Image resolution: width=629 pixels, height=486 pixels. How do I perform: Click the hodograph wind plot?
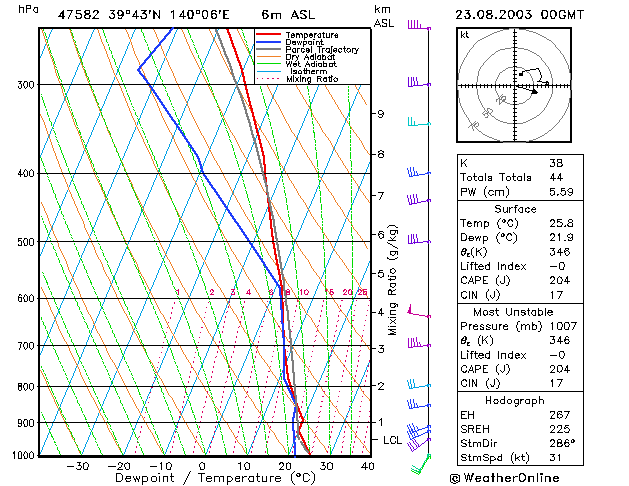[514, 85]
